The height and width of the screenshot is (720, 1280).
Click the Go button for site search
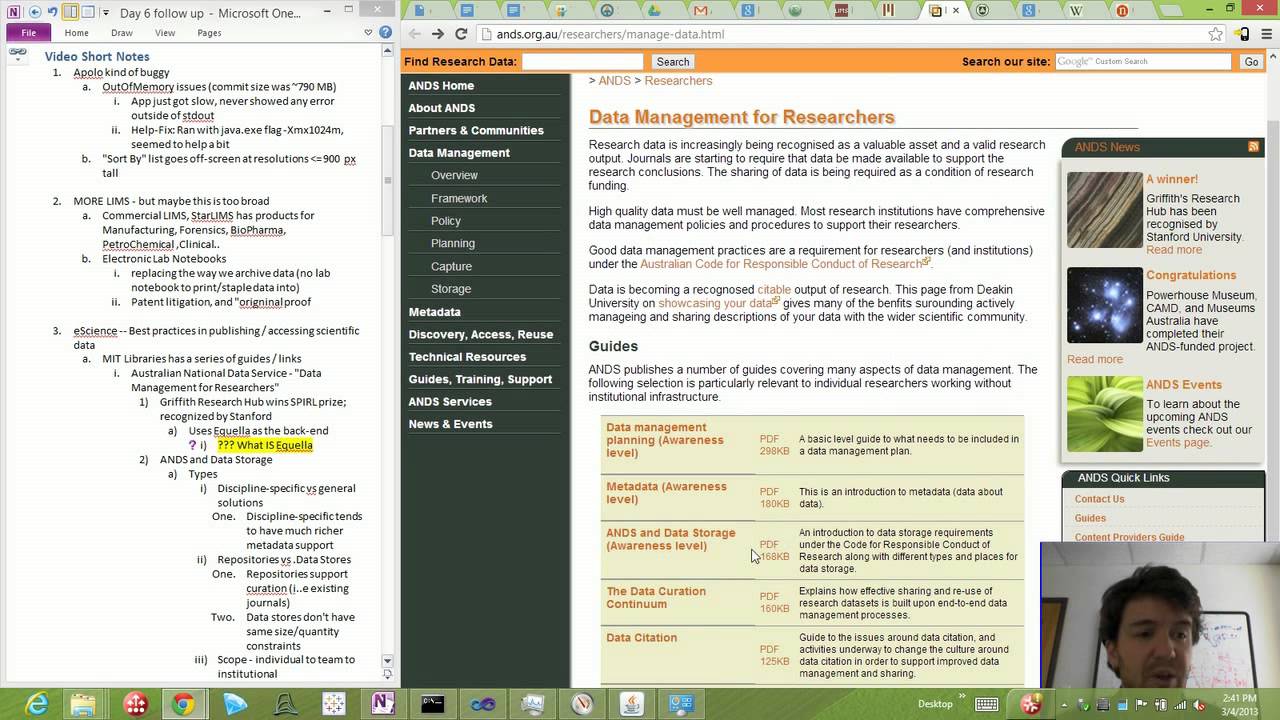click(x=1251, y=62)
